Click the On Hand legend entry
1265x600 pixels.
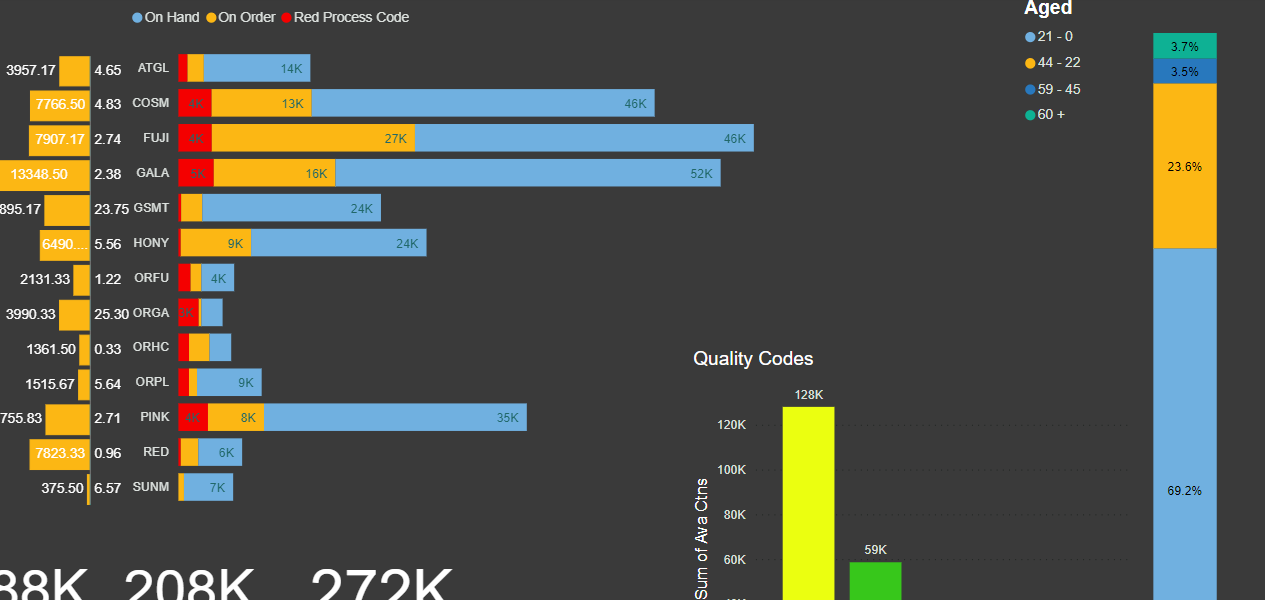click(166, 17)
